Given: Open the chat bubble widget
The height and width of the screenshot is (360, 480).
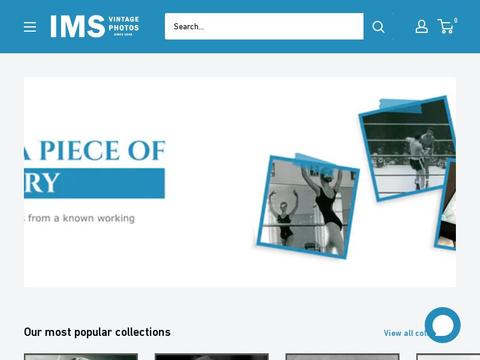Looking at the screenshot, I should (443, 325).
